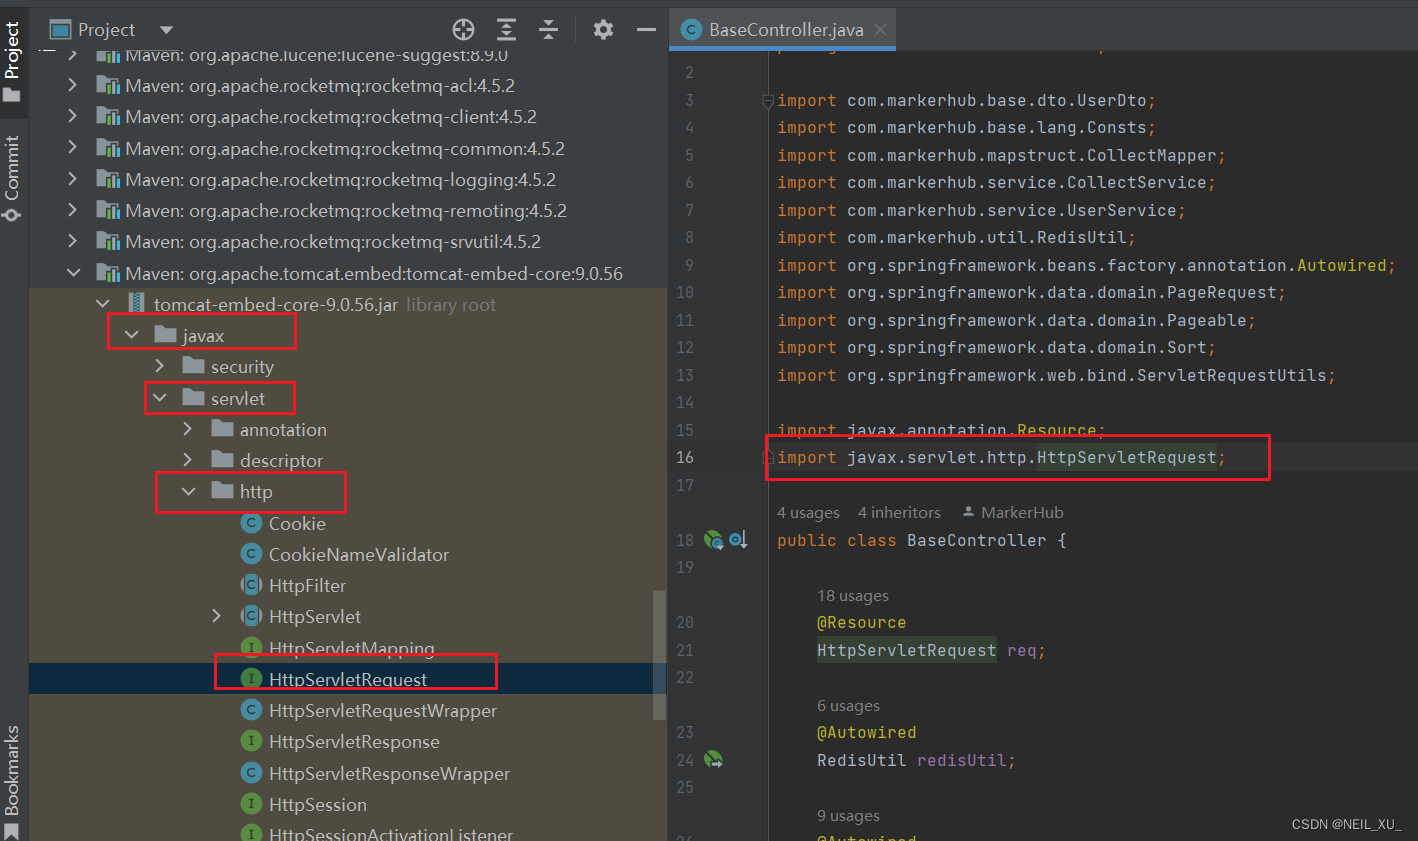This screenshot has height=841, width=1418.
Task: Open the Bookmarks tool window
Action: click(12, 781)
